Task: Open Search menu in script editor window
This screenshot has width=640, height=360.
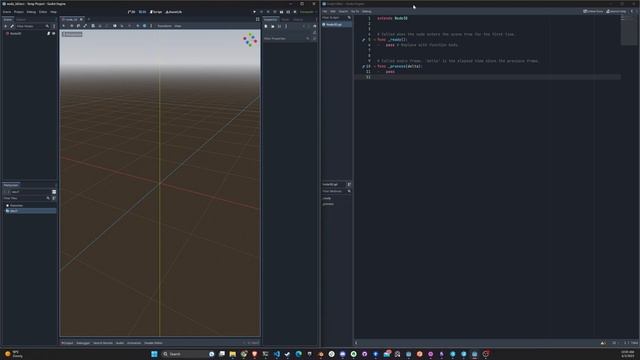Action: pyautogui.click(x=343, y=11)
